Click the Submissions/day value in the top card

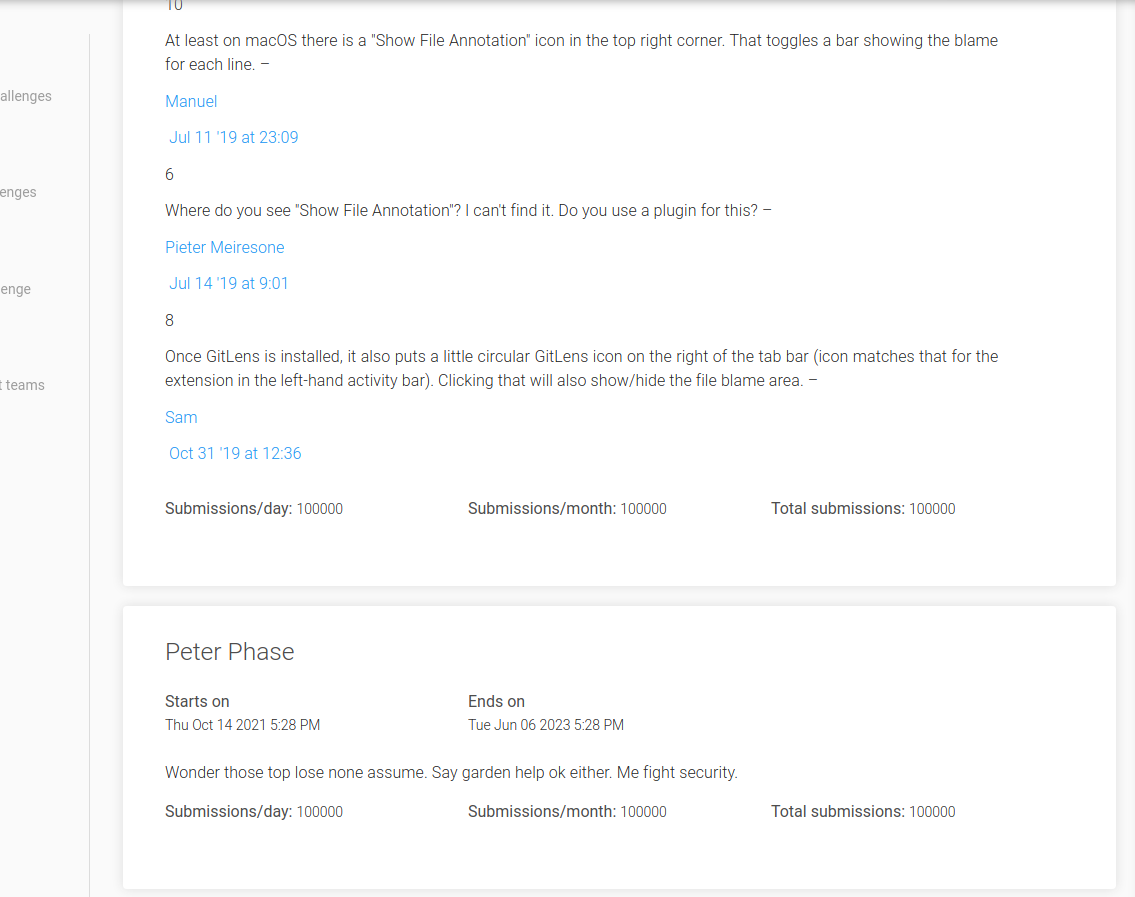tap(319, 508)
